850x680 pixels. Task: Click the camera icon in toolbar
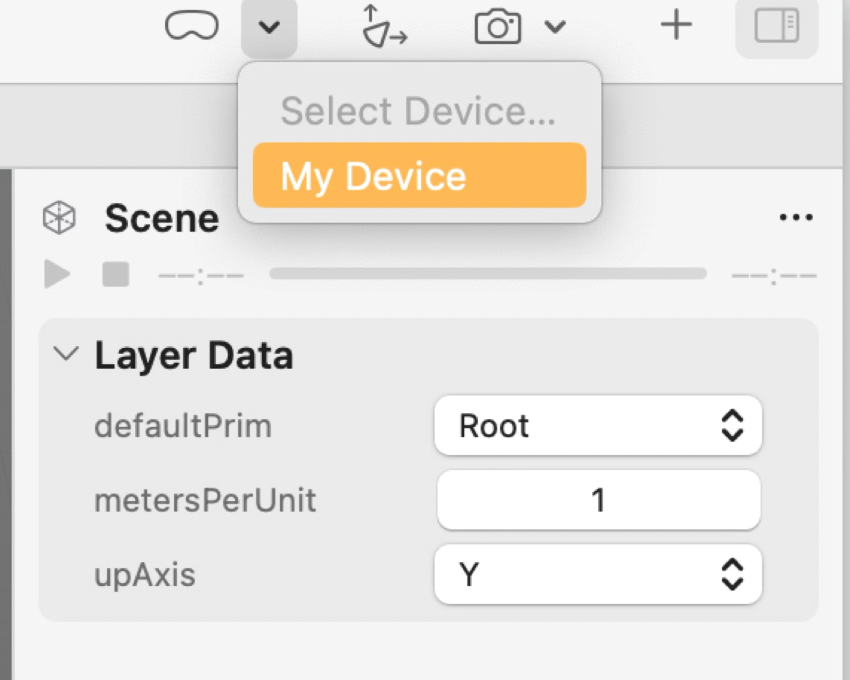click(498, 27)
